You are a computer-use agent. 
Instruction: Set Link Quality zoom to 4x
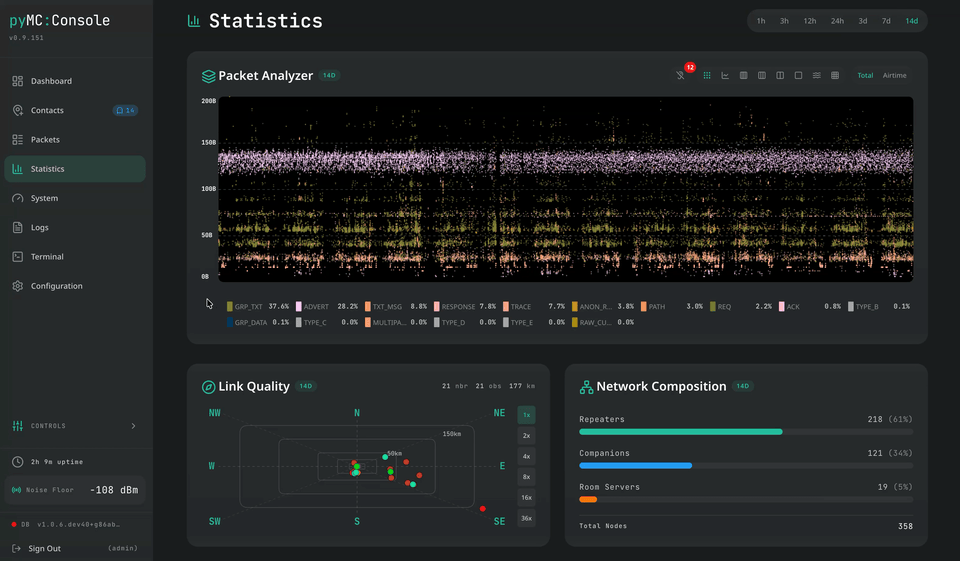[527, 456]
